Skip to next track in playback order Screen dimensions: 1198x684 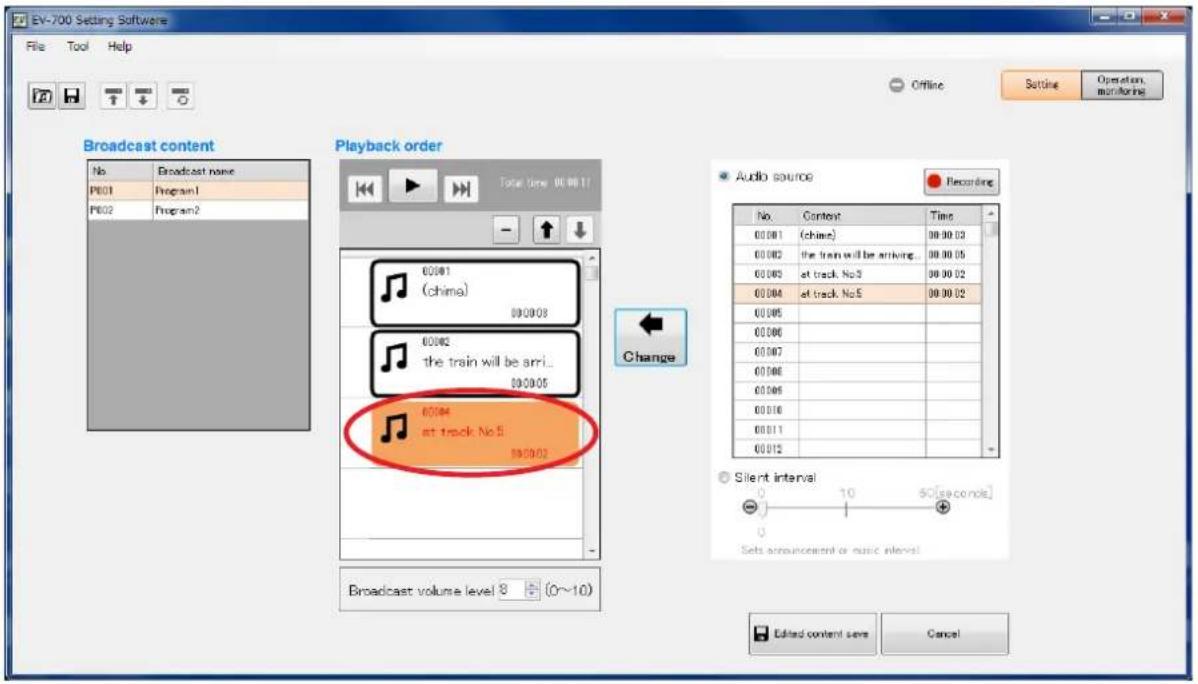(461, 189)
